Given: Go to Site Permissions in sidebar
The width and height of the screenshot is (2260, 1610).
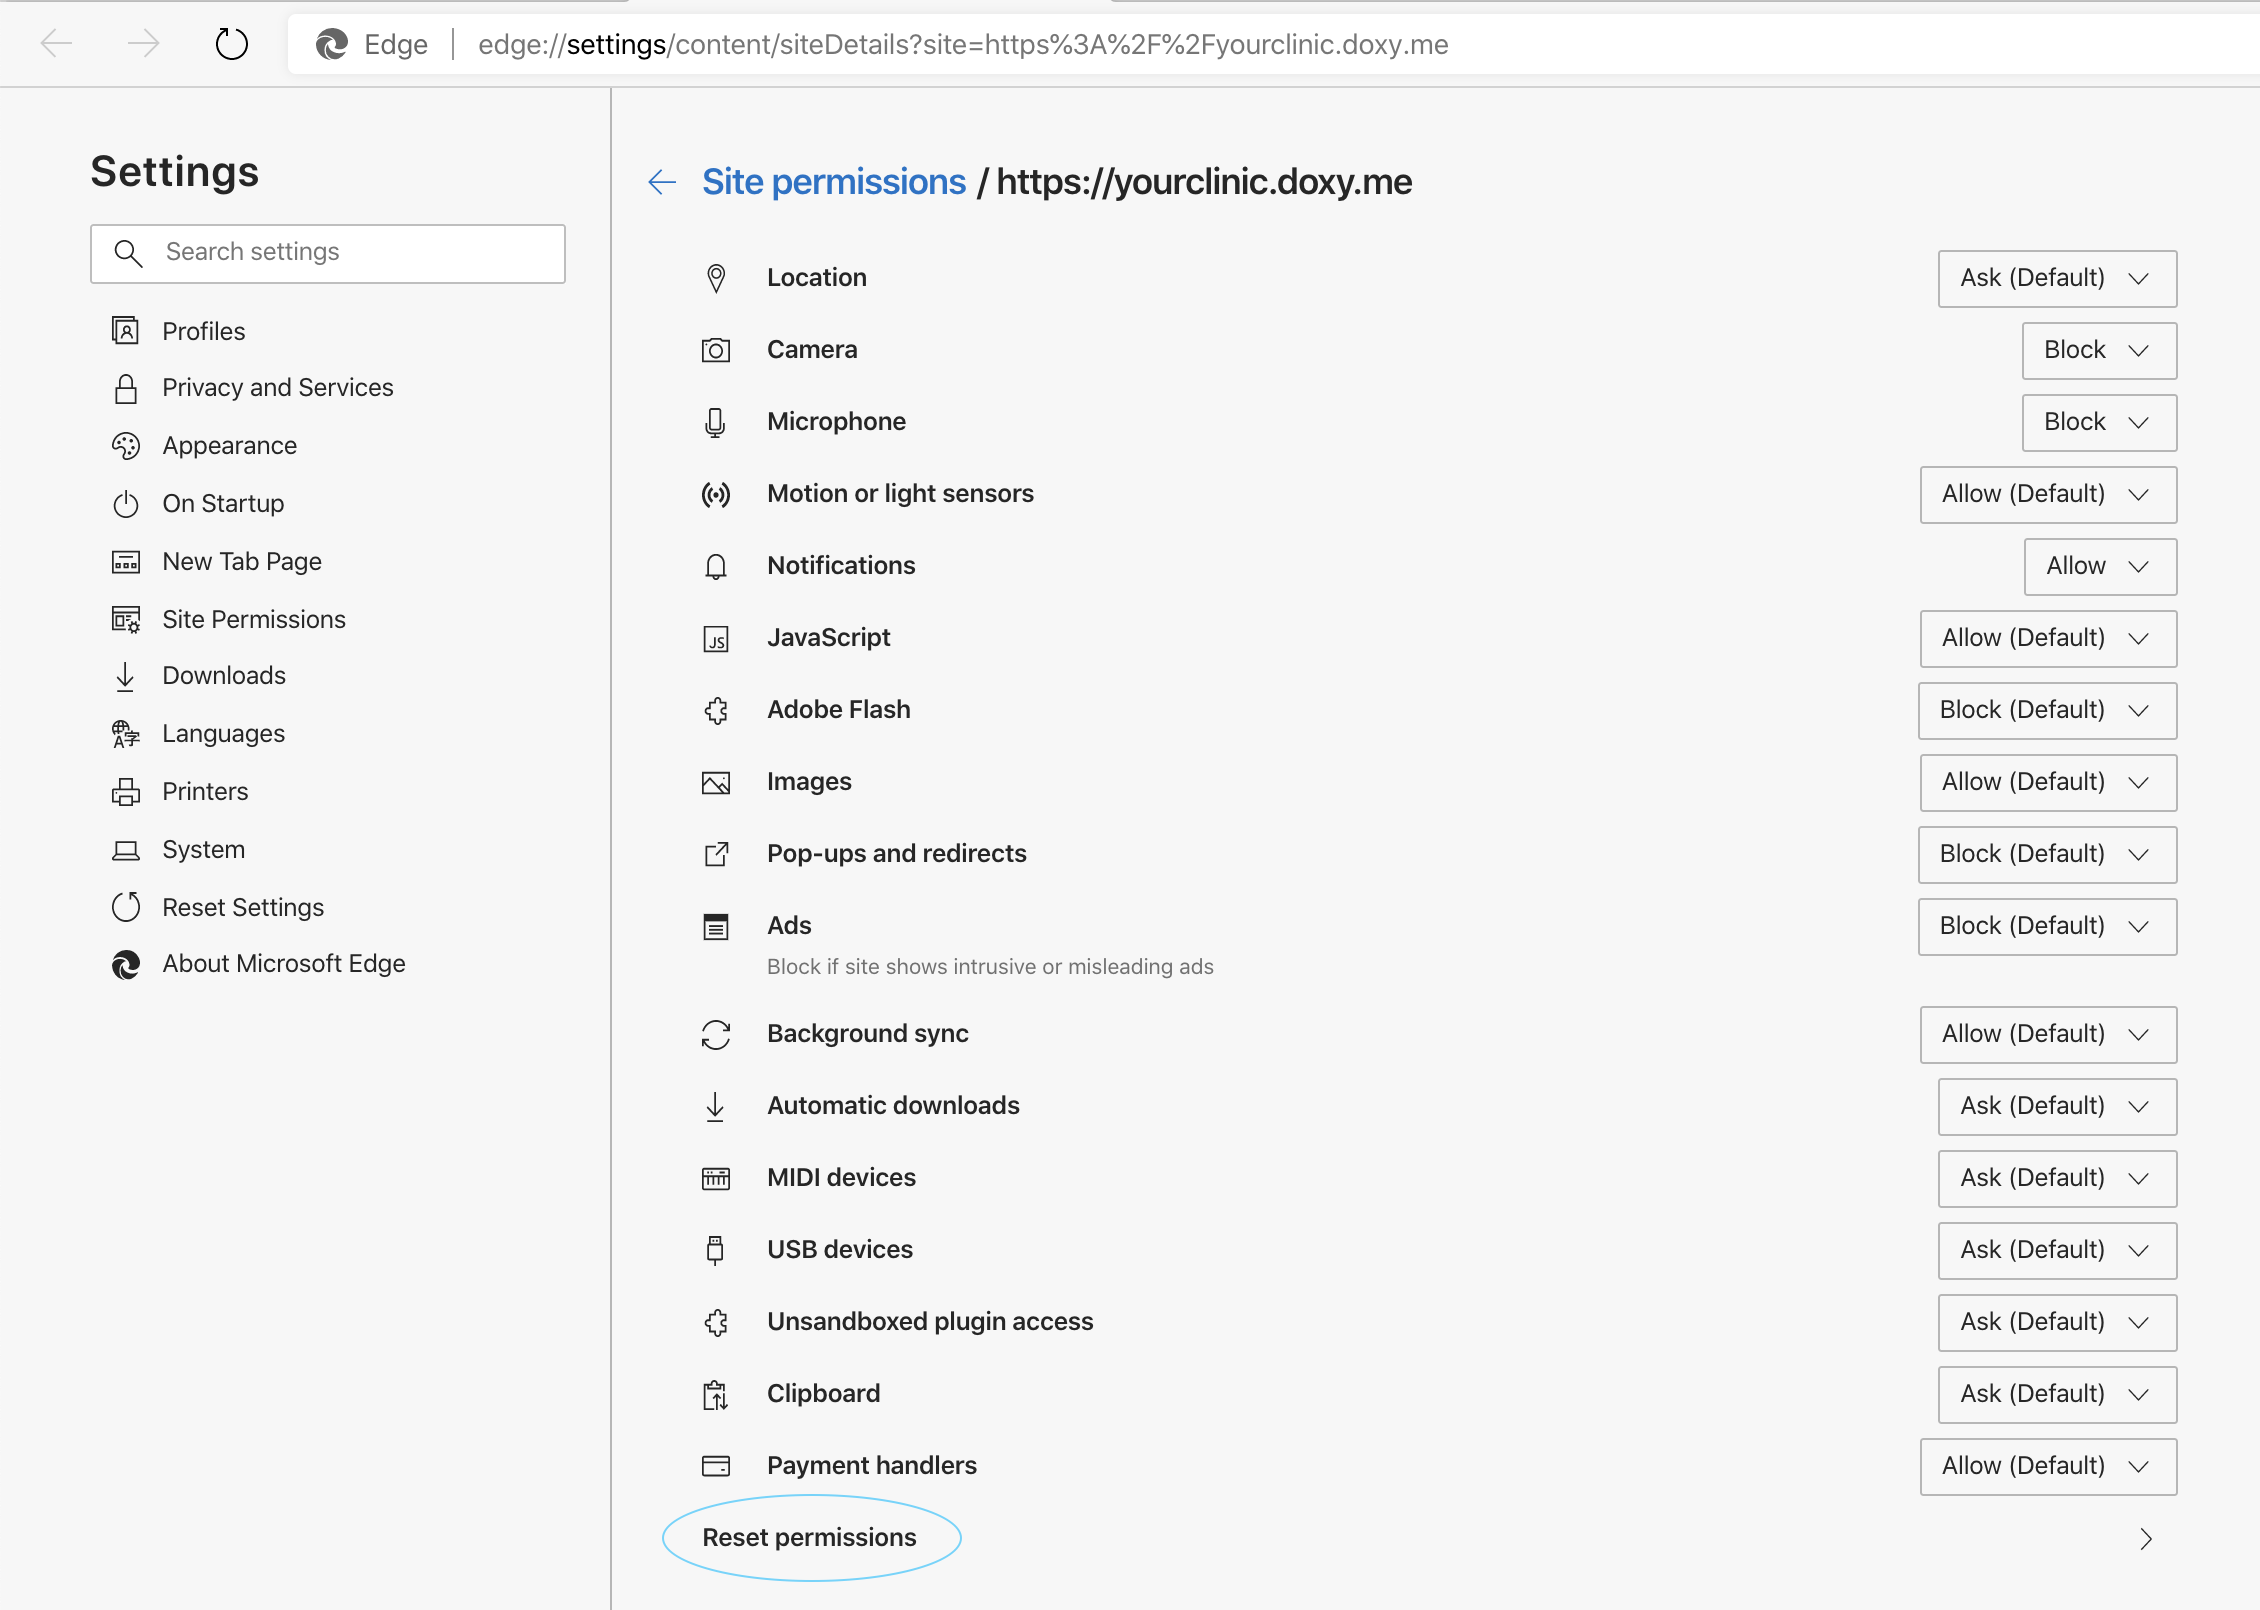Looking at the screenshot, I should pos(253,620).
